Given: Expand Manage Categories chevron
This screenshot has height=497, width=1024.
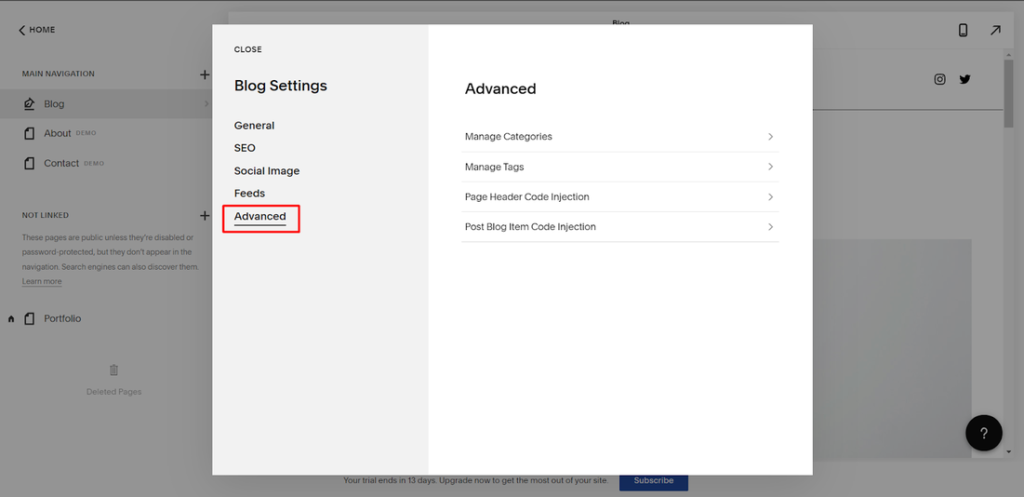Looking at the screenshot, I should pyautogui.click(x=770, y=137).
